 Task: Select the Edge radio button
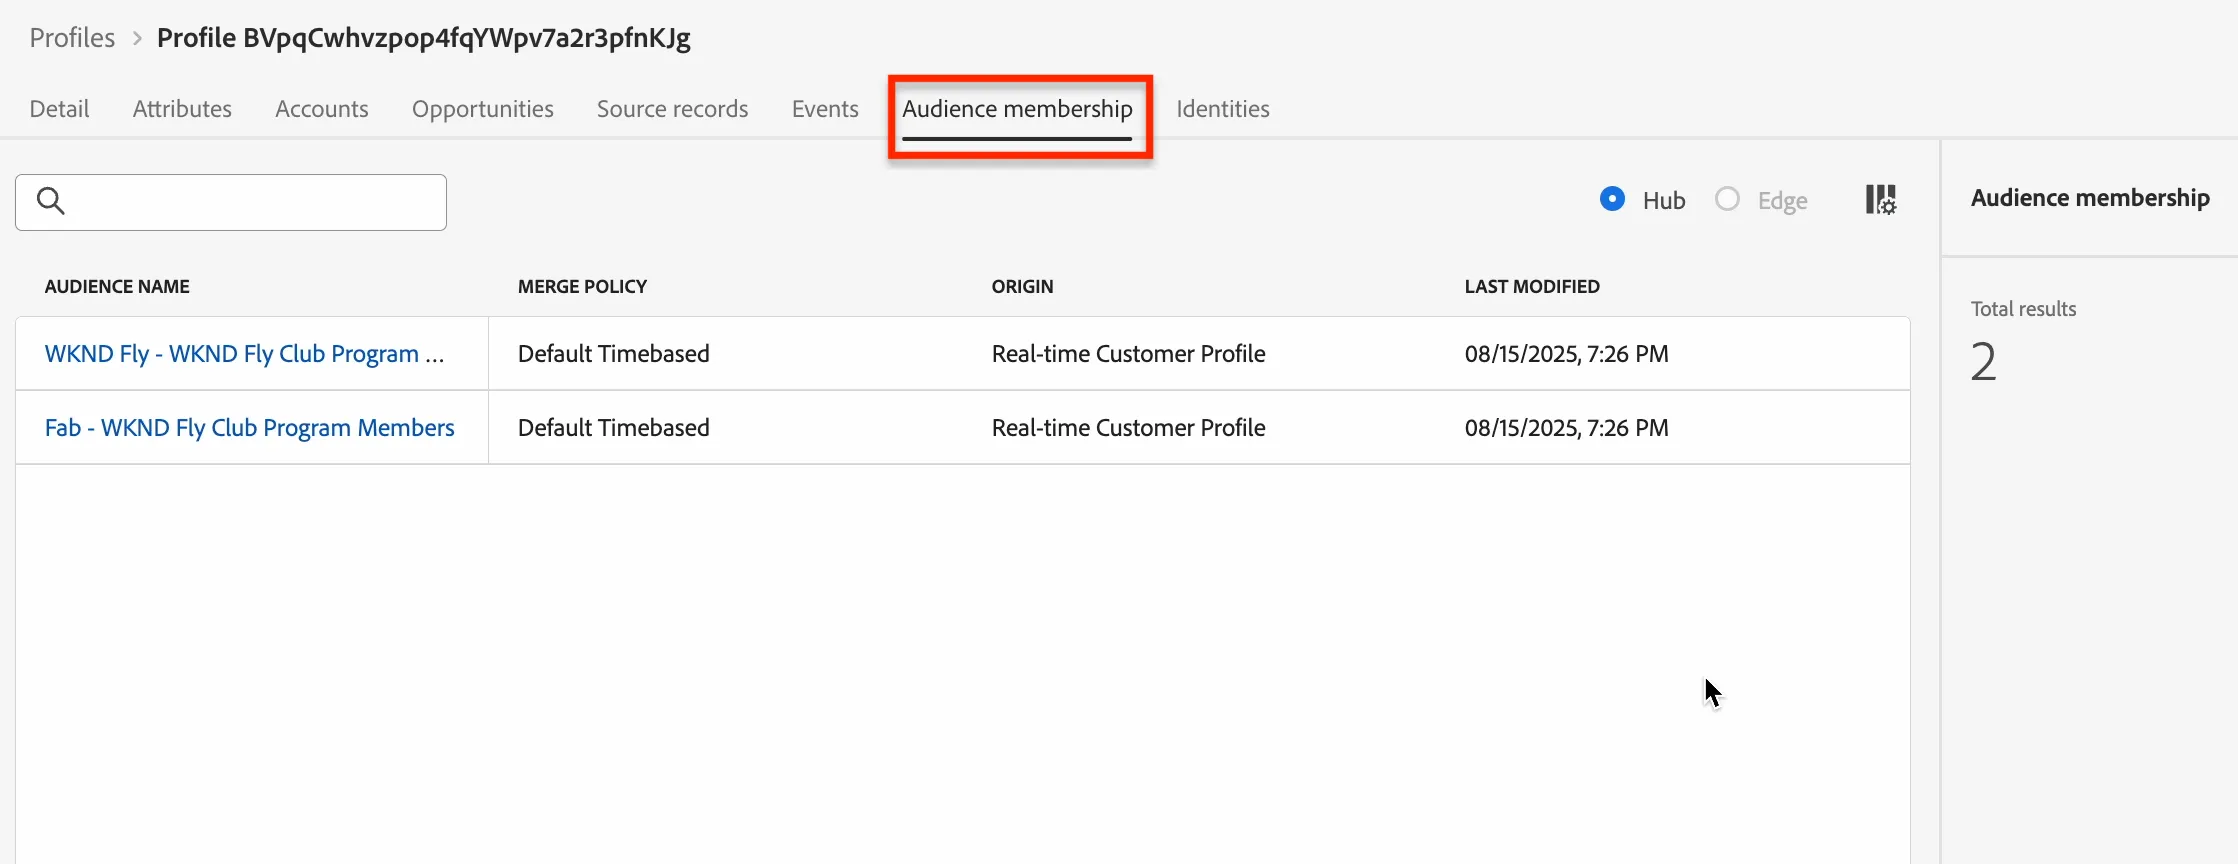pos(1727,199)
